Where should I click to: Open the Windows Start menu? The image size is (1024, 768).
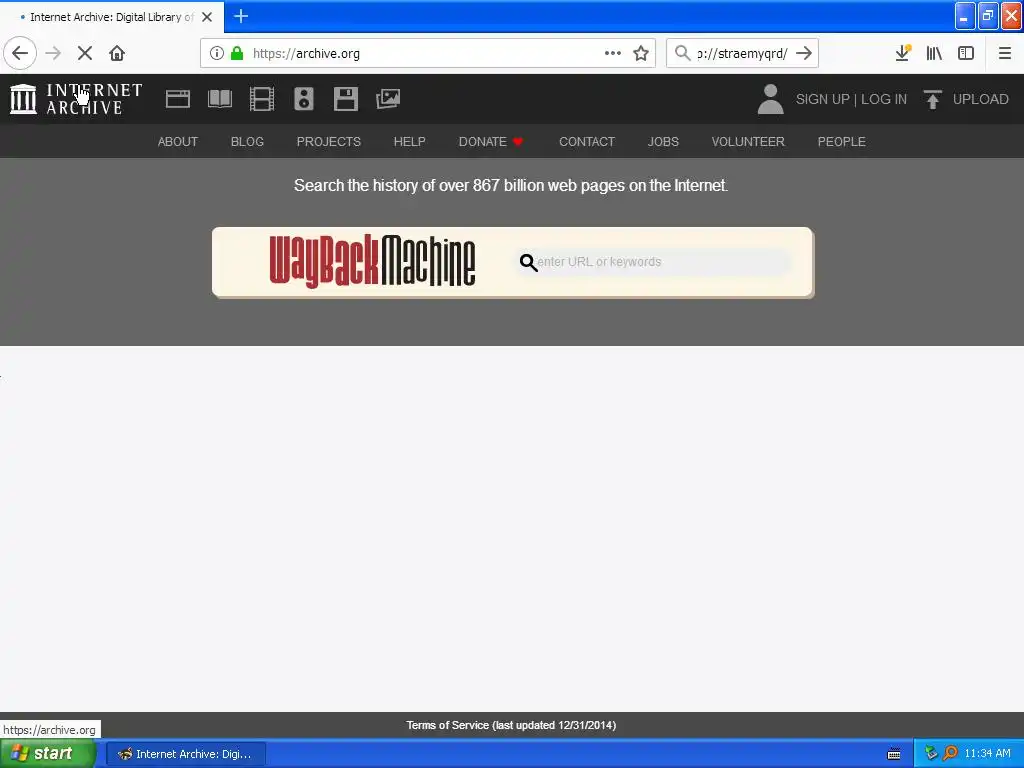47,754
